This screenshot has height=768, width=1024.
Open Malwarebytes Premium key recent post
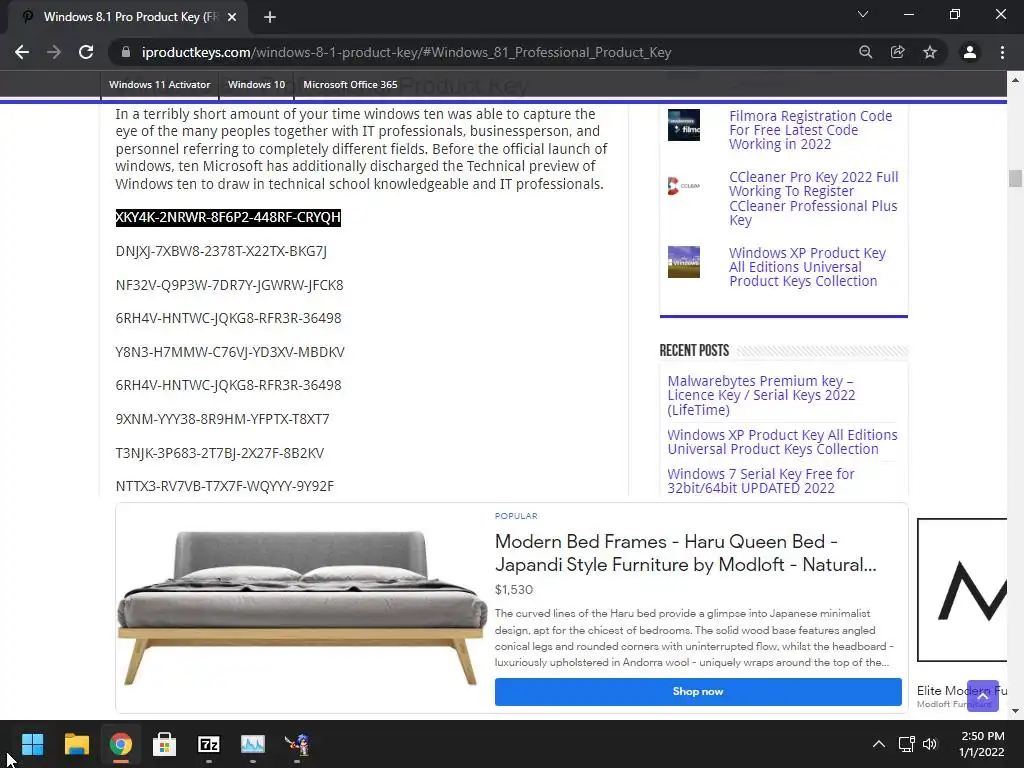pyautogui.click(x=761, y=395)
